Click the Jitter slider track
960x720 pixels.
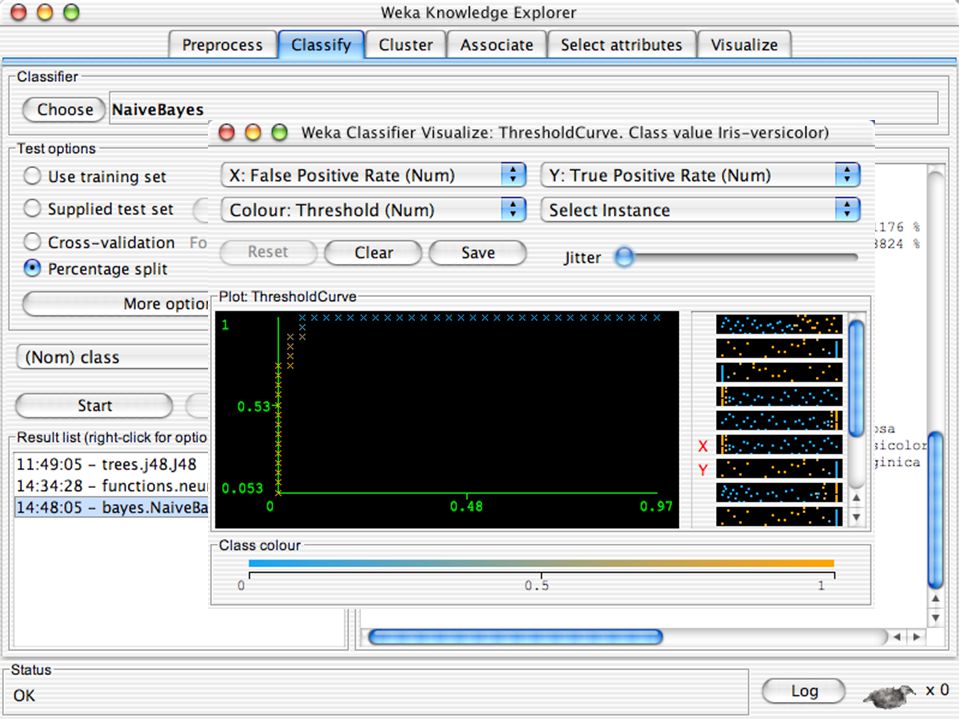point(738,257)
